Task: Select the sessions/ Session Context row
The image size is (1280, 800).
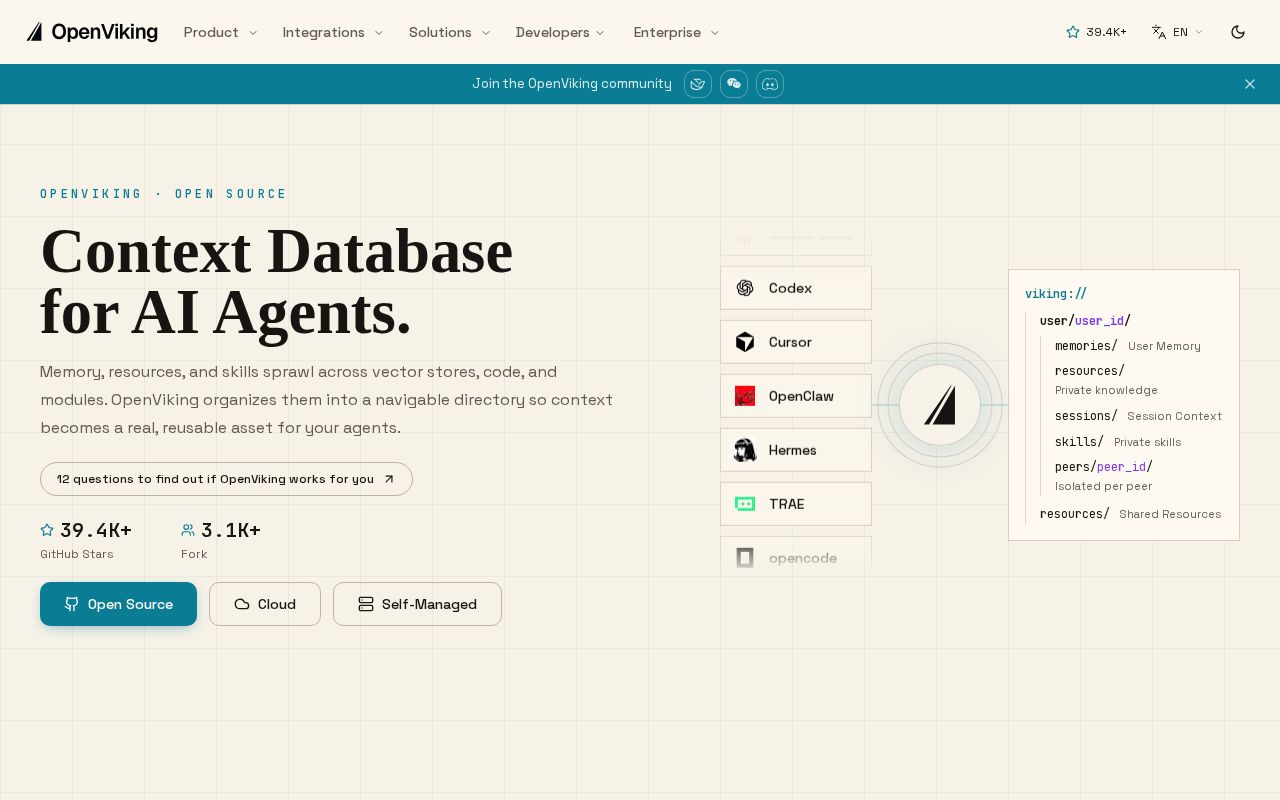Action: point(1138,416)
